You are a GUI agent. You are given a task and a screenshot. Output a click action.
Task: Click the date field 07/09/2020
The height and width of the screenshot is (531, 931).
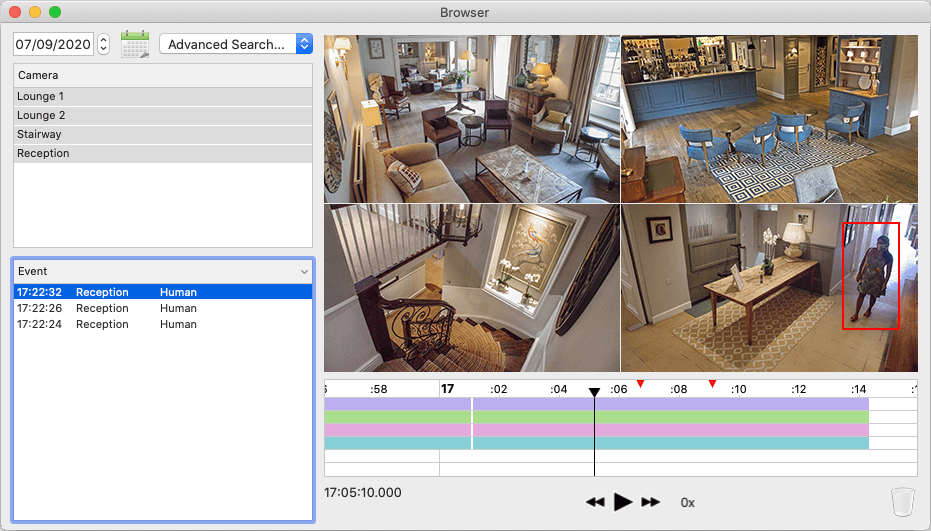53,44
